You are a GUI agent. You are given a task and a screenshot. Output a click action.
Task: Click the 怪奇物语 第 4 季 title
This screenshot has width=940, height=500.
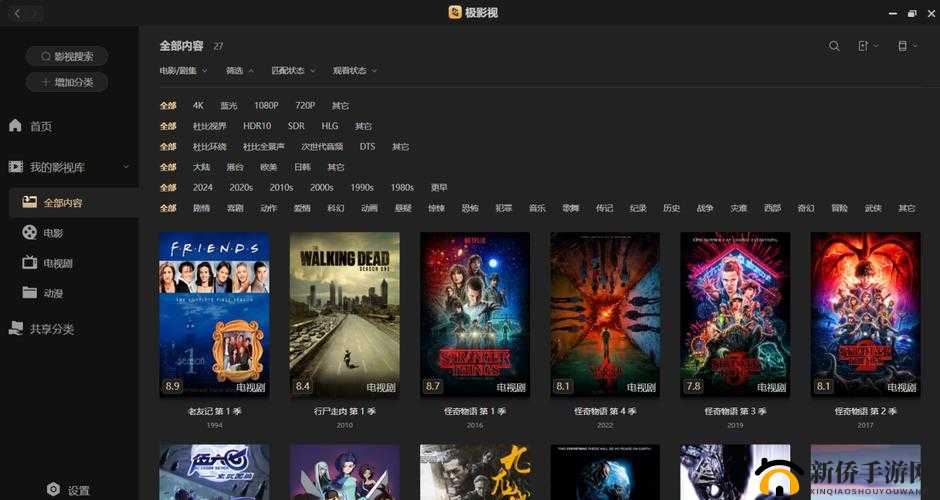[x=605, y=411]
